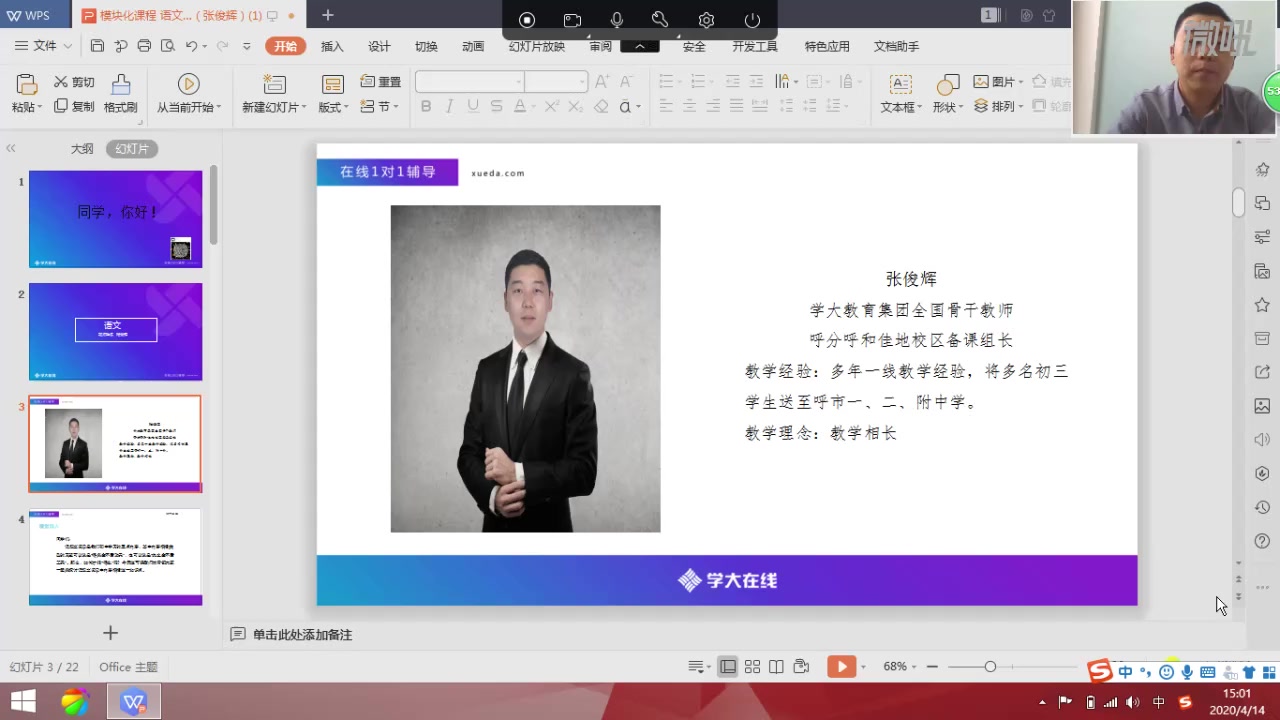Click the New Slide (新建幻灯片) icon
The width and height of the screenshot is (1280, 720).
click(x=274, y=84)
